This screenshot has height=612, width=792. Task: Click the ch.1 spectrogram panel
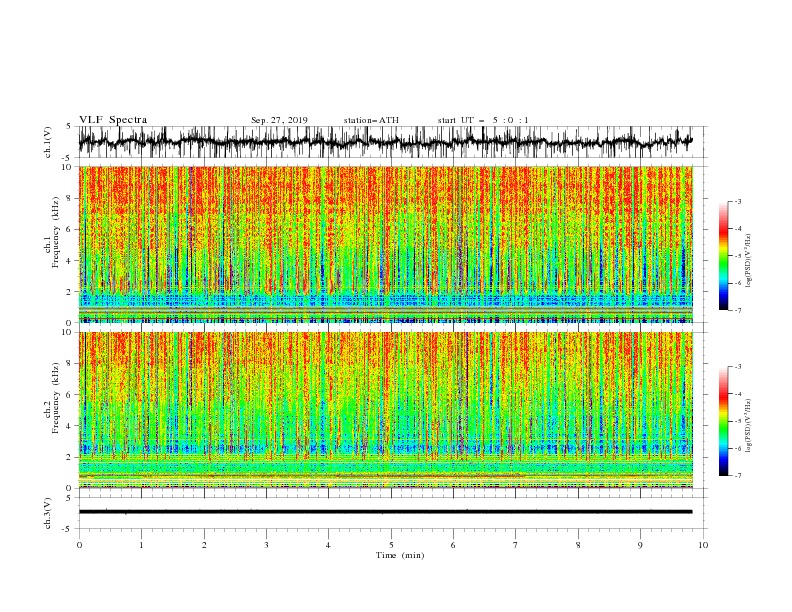pos(386,244)
